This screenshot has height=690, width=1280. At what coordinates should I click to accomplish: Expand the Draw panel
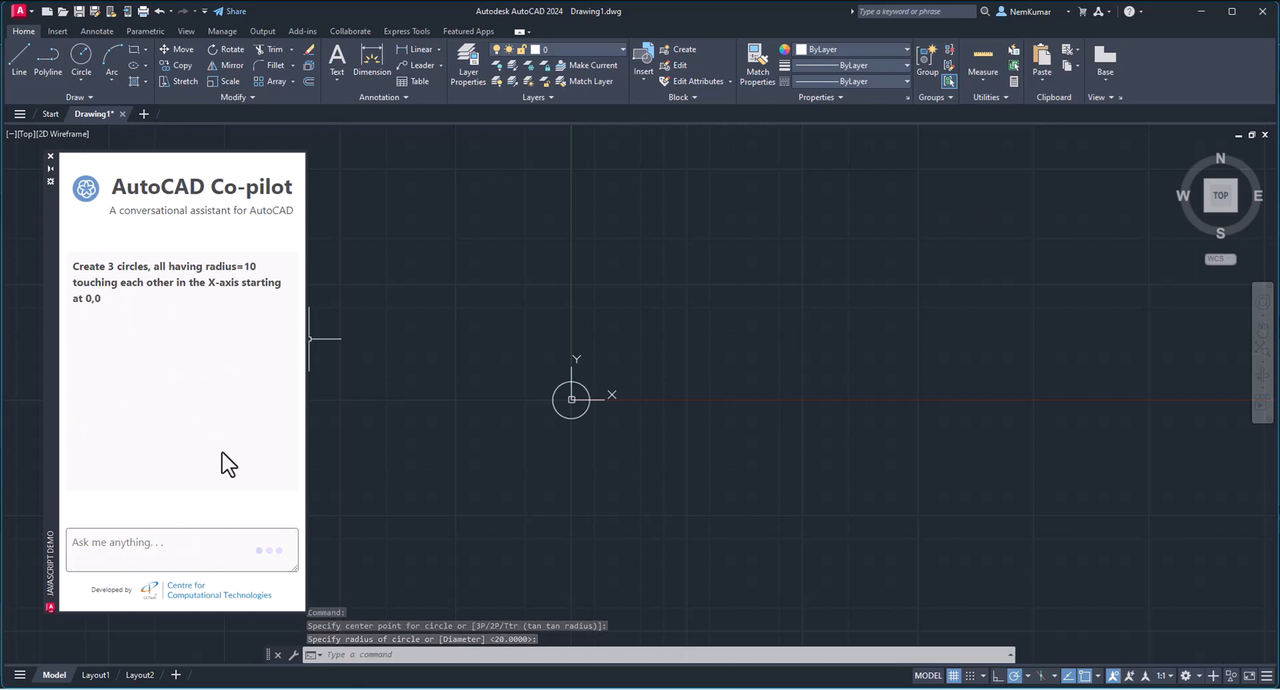[x=78, y=97]
